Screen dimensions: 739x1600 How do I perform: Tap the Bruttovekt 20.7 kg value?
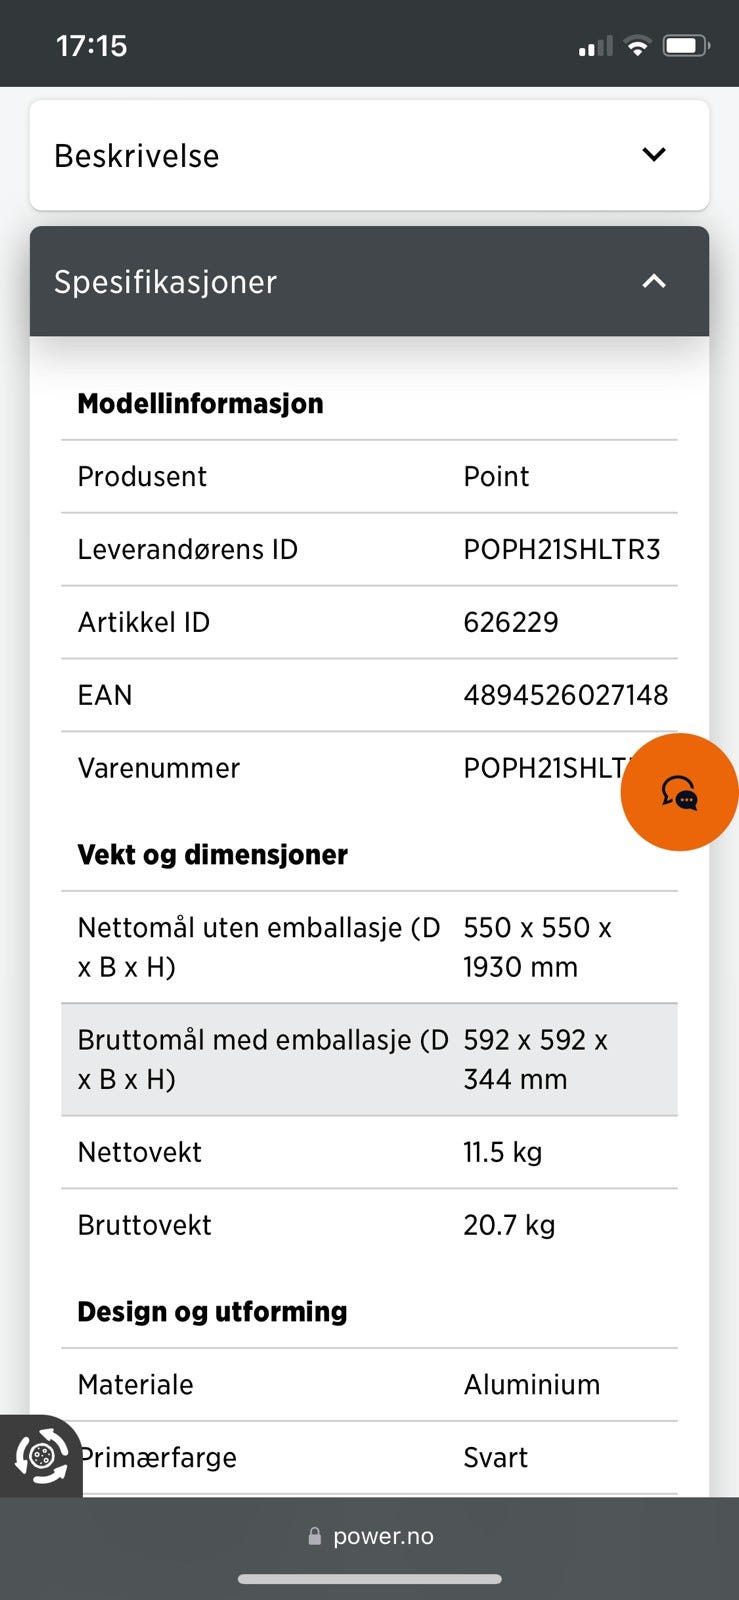tap(509, 1225)
